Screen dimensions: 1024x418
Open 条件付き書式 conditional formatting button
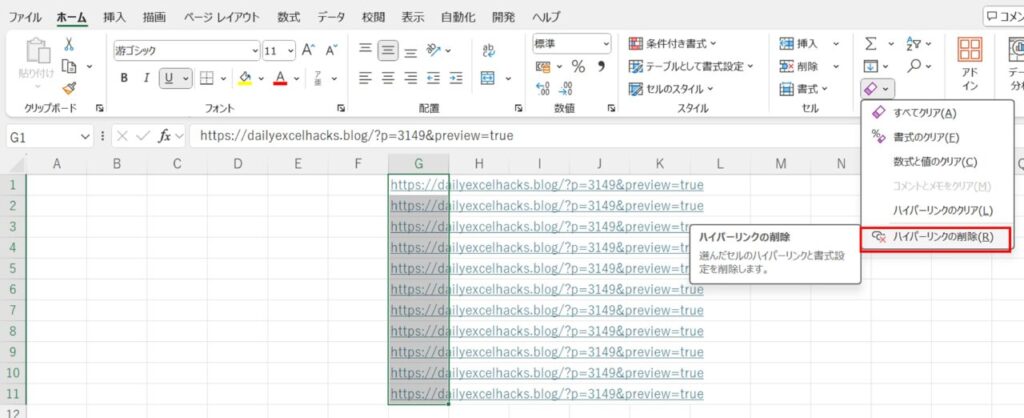coord(690,43)
